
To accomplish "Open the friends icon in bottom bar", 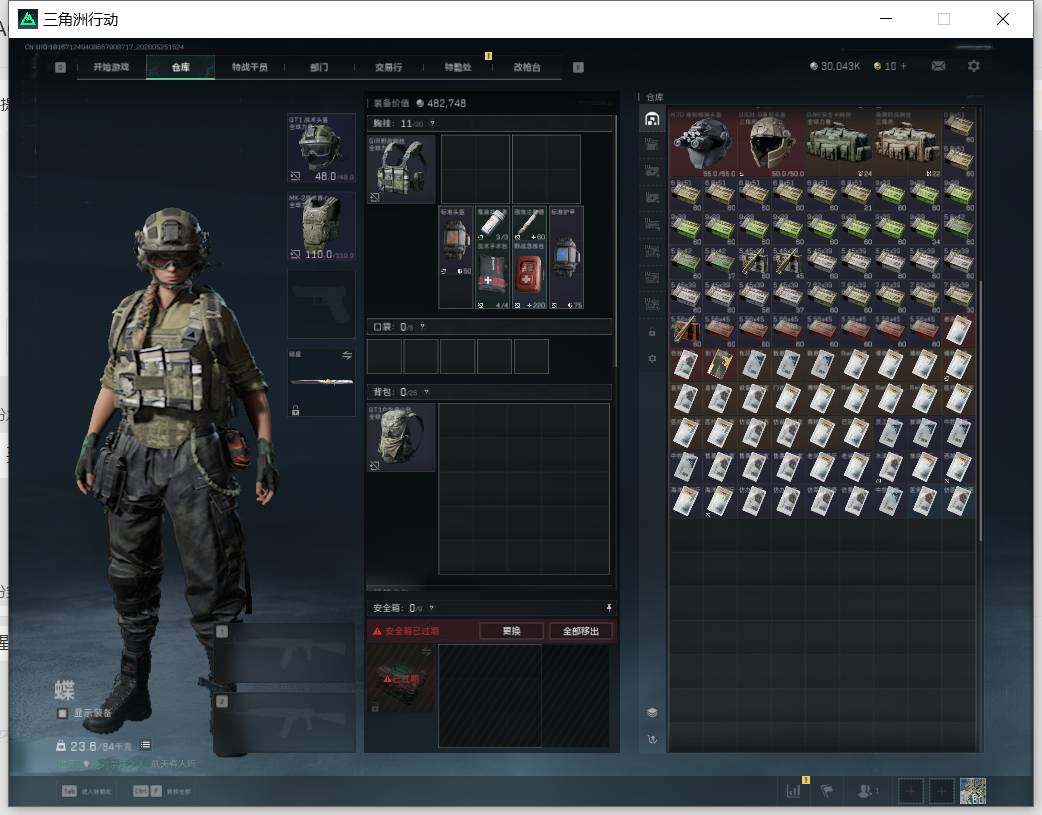I will tap(866, 790).
